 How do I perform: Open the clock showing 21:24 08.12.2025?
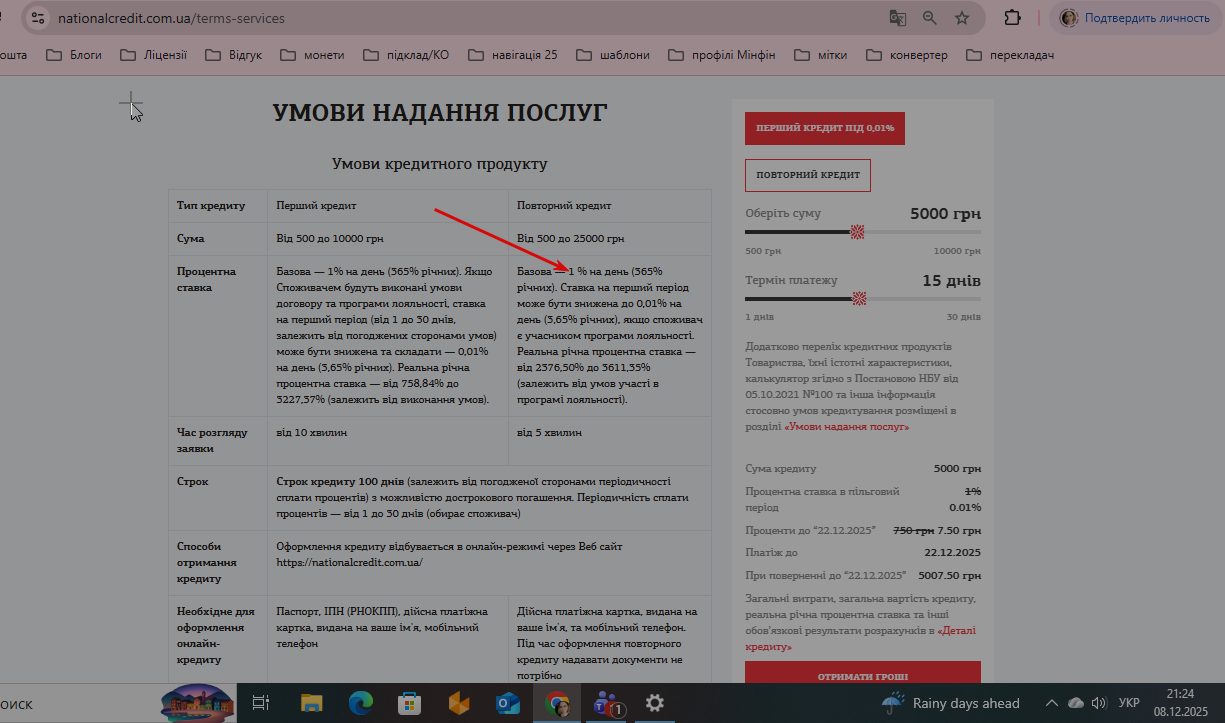tap(1180, 702)
